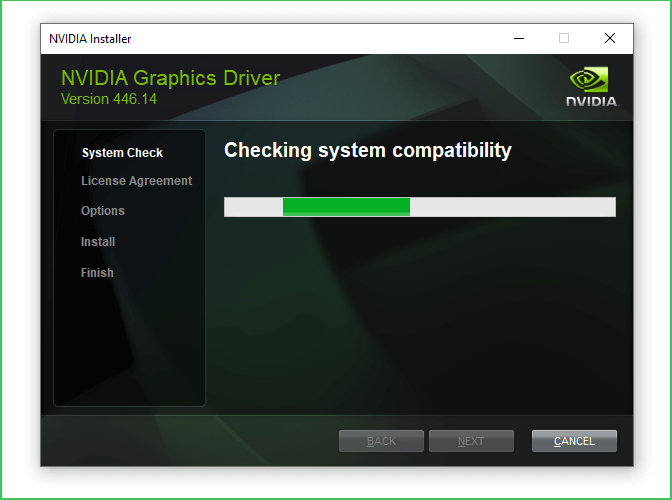Open the Options step in sidebar
Screen dimensions: 672x500
pyautogui.click(x=103, y=211)
